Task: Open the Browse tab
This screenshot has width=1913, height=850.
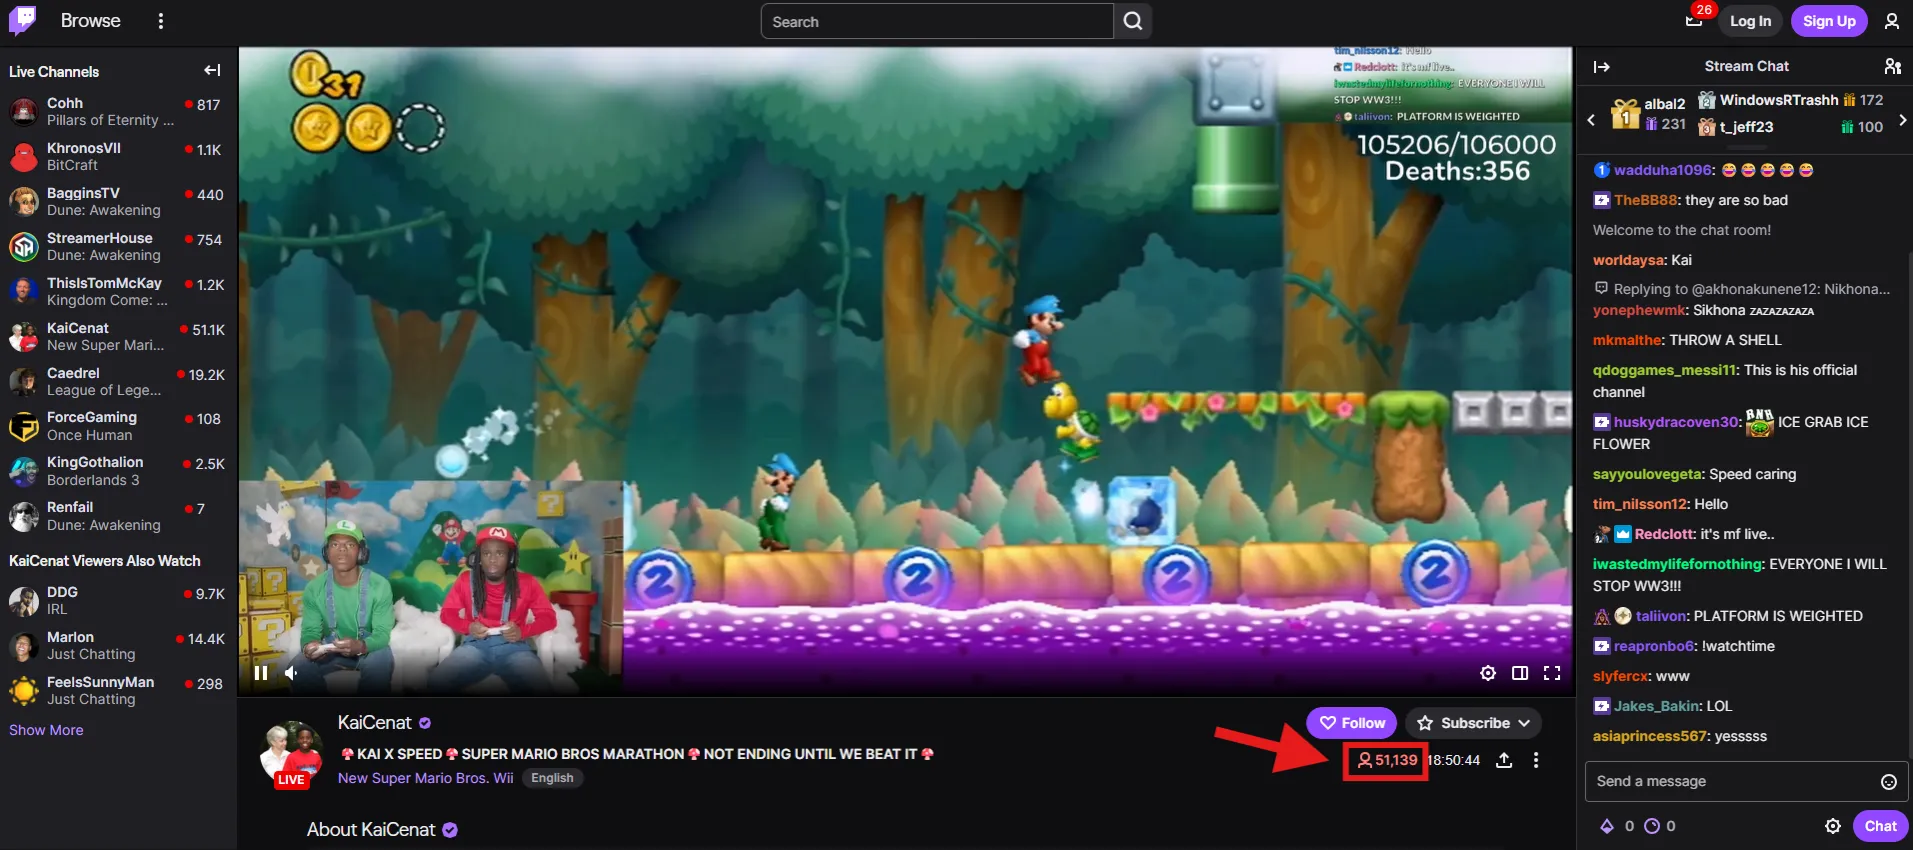Action: (90, 21)
